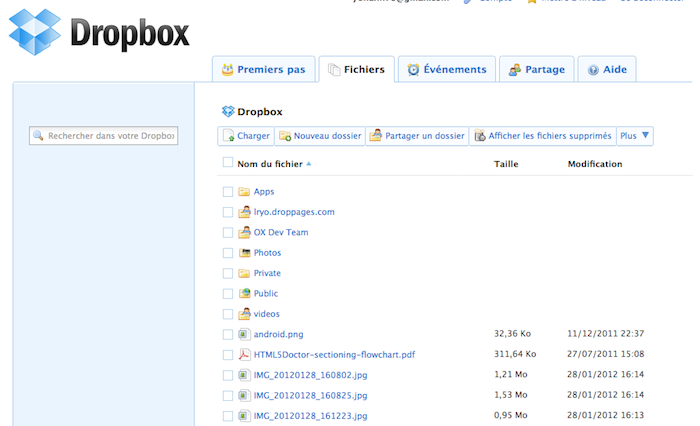Screen dimensions: 700x426
Task: Click the Public folder globe icon
Action: (244, 294)
